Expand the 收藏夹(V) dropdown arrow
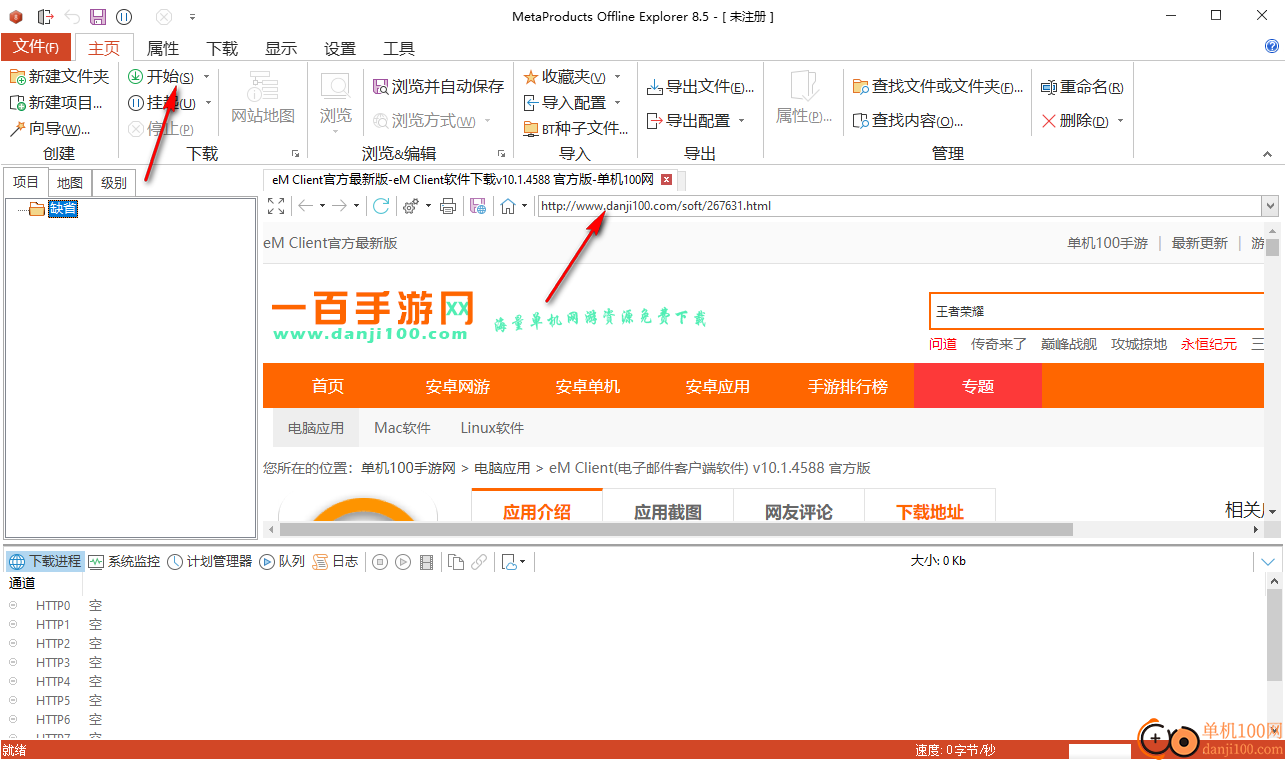This screenshot has width=1286, height=760. coord(617,77)
